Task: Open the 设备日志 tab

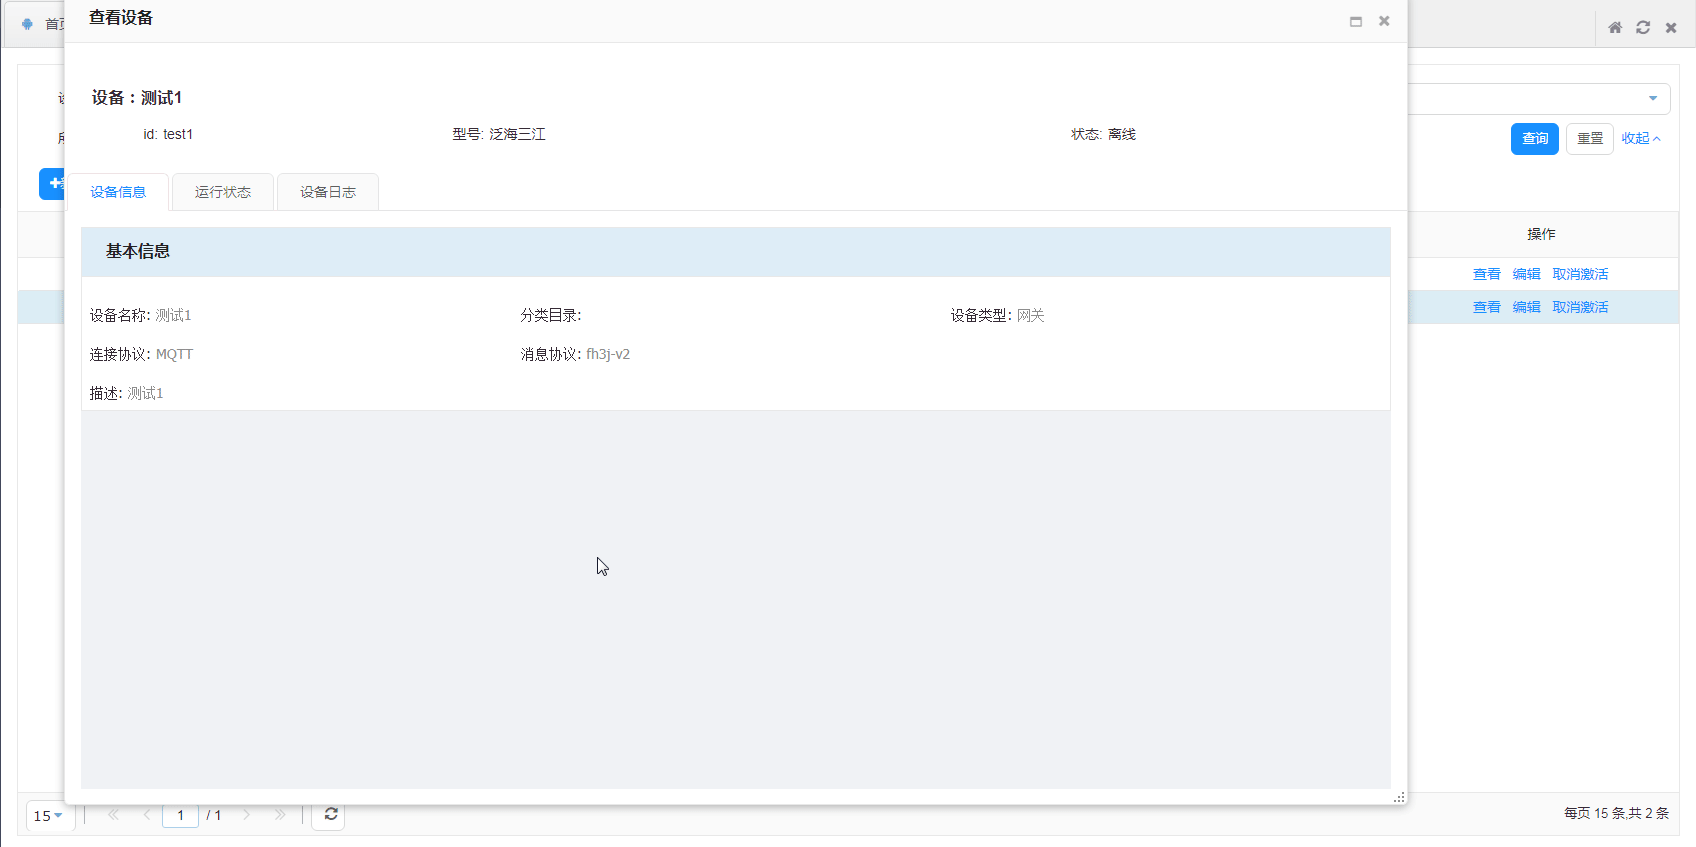Action: [x=328, y=192]
